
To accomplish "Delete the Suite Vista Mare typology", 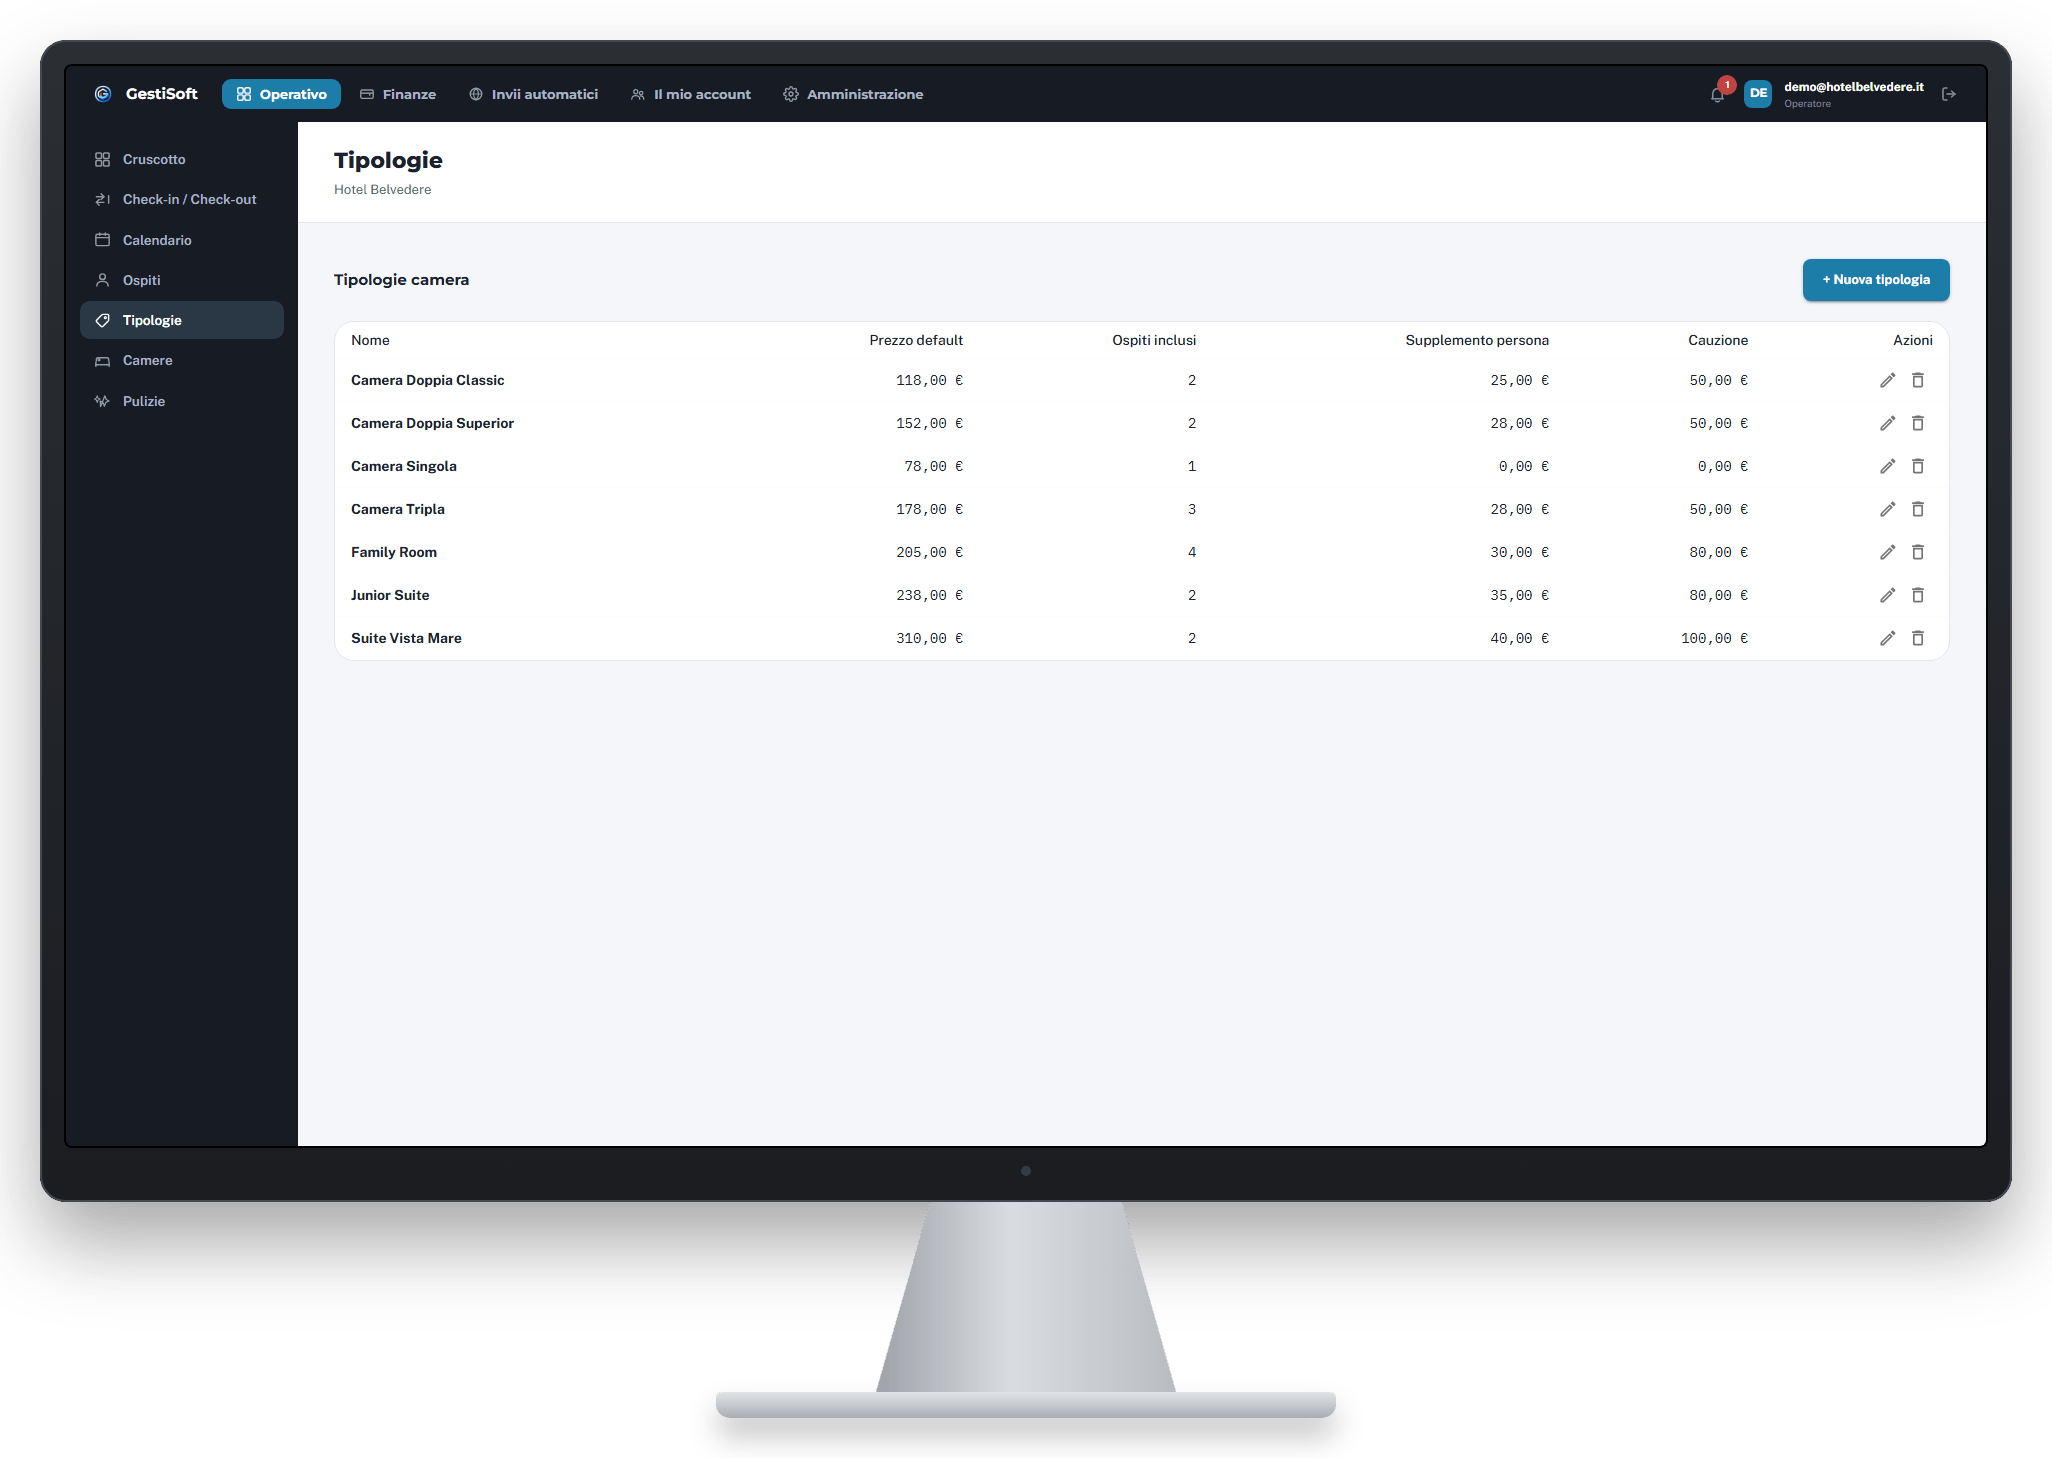I will pos(1918,638).
